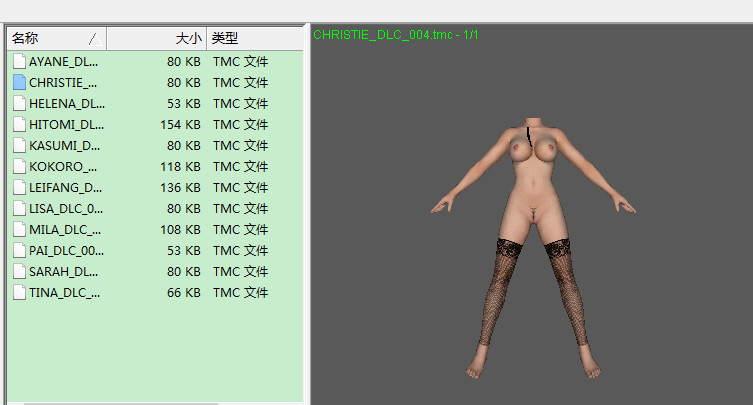Select the highlighted CHRISTIE file icon
This screenshot has width=753, height=405.
[x=19, y=82]
